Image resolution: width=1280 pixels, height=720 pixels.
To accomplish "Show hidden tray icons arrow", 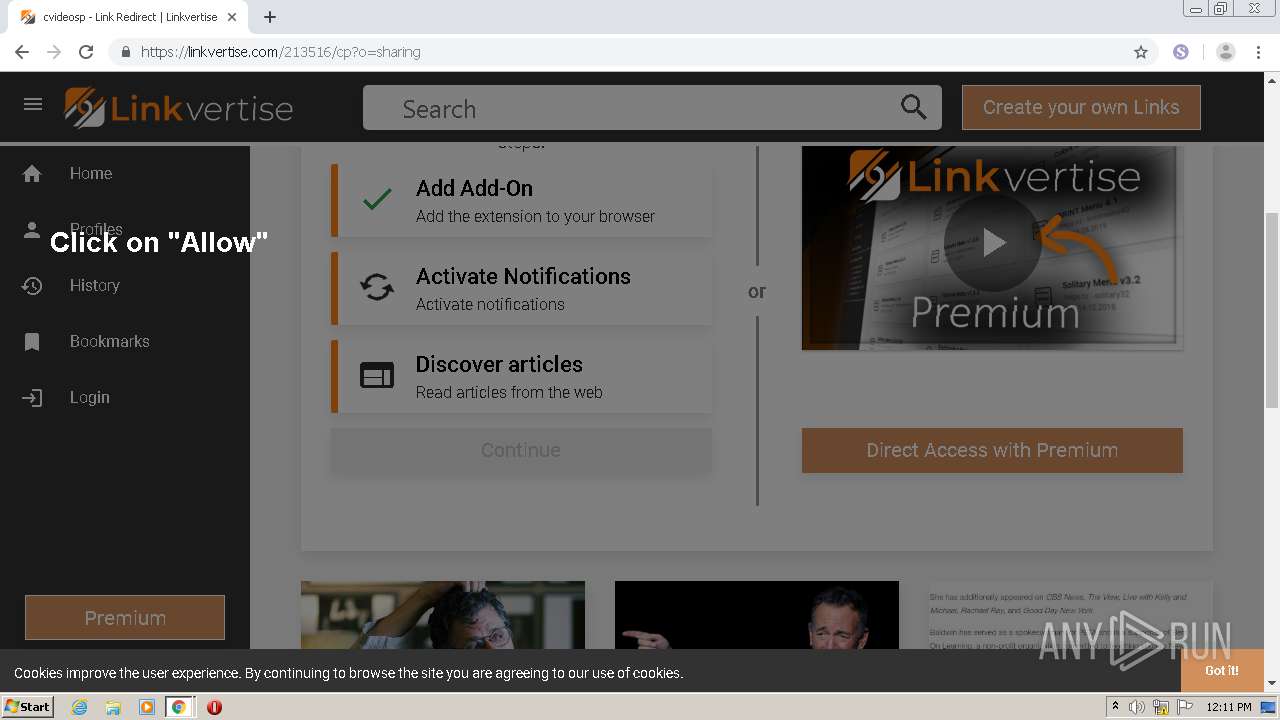I will 1115,707.
